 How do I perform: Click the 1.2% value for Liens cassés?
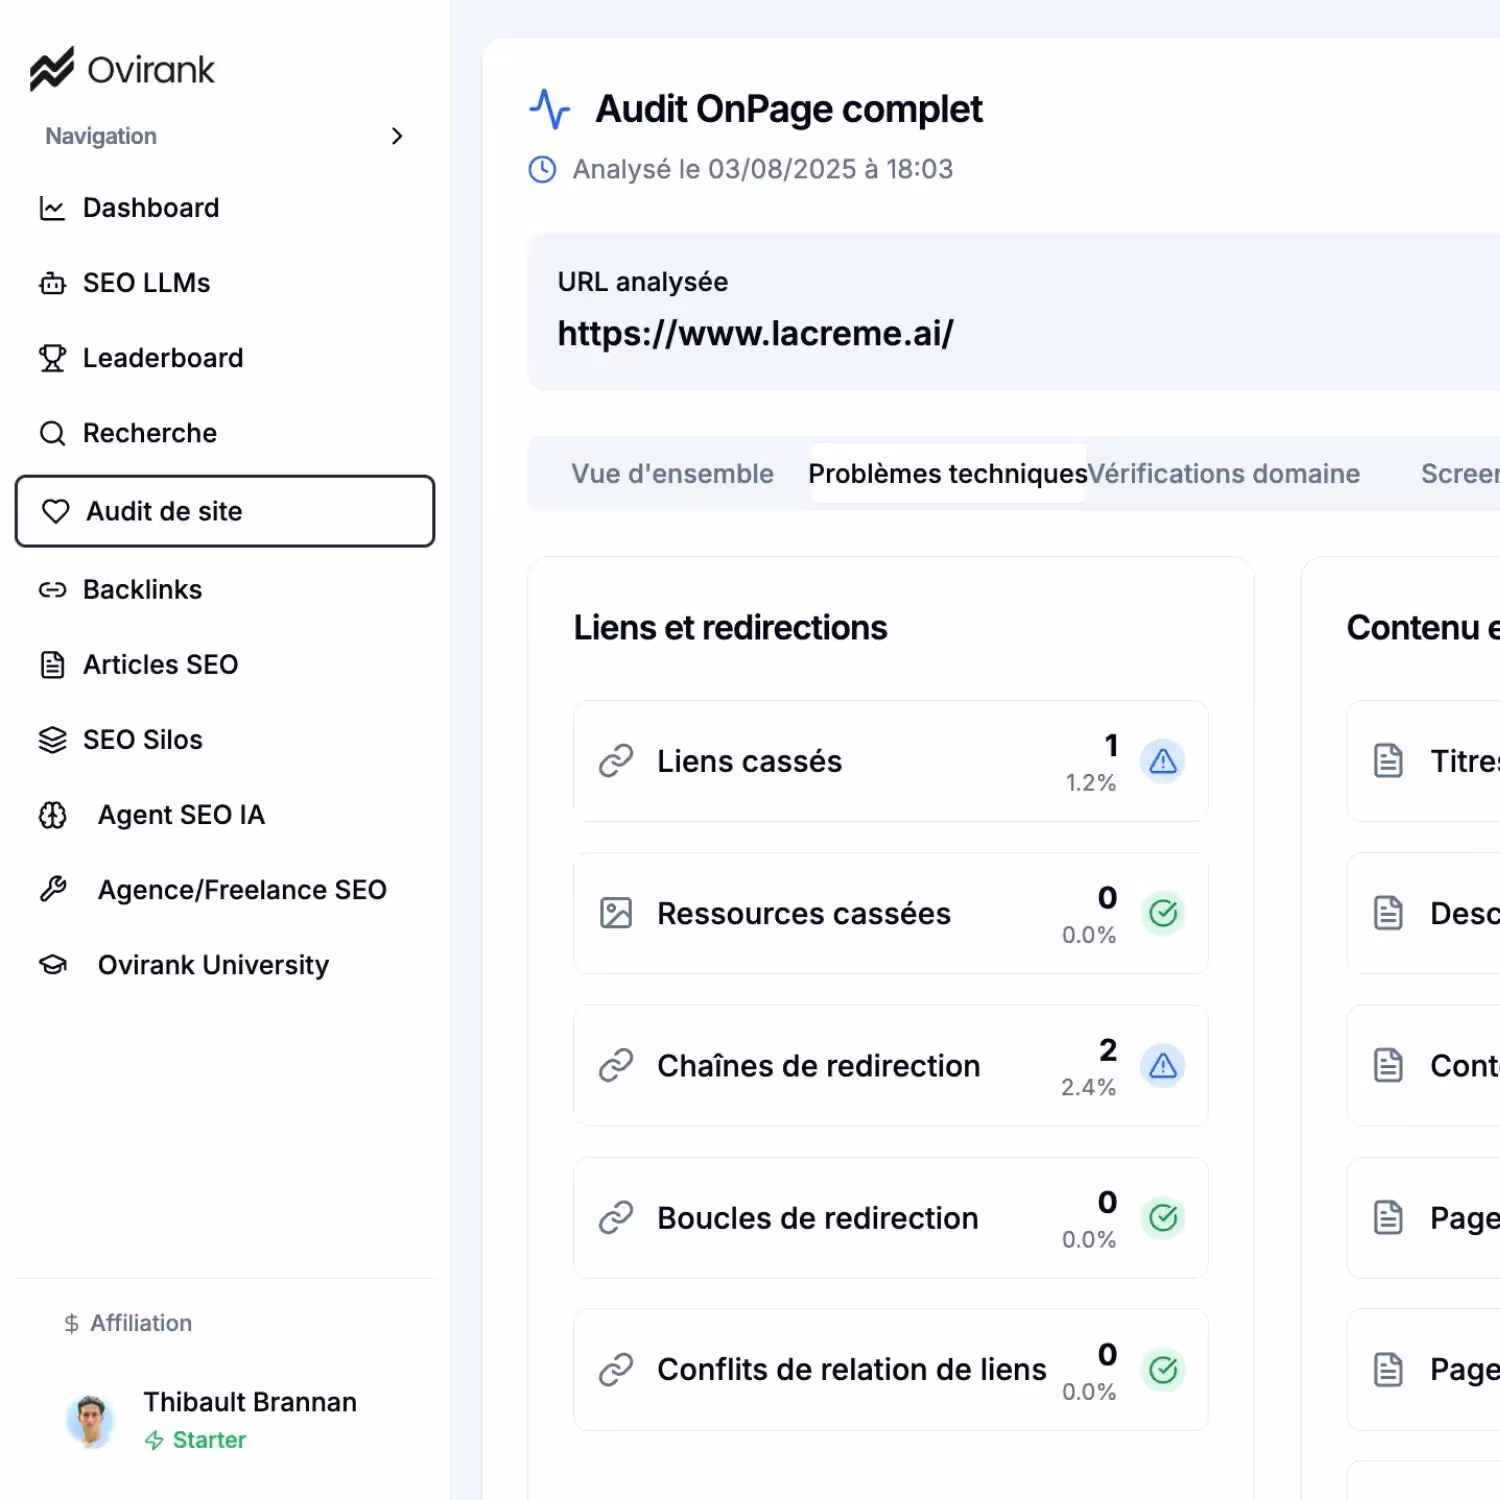pyautogui.click(x=1090, y=783)
